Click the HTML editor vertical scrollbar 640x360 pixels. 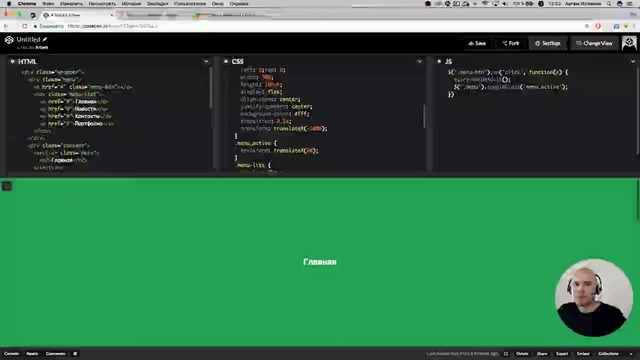click(x=211, y=88)
